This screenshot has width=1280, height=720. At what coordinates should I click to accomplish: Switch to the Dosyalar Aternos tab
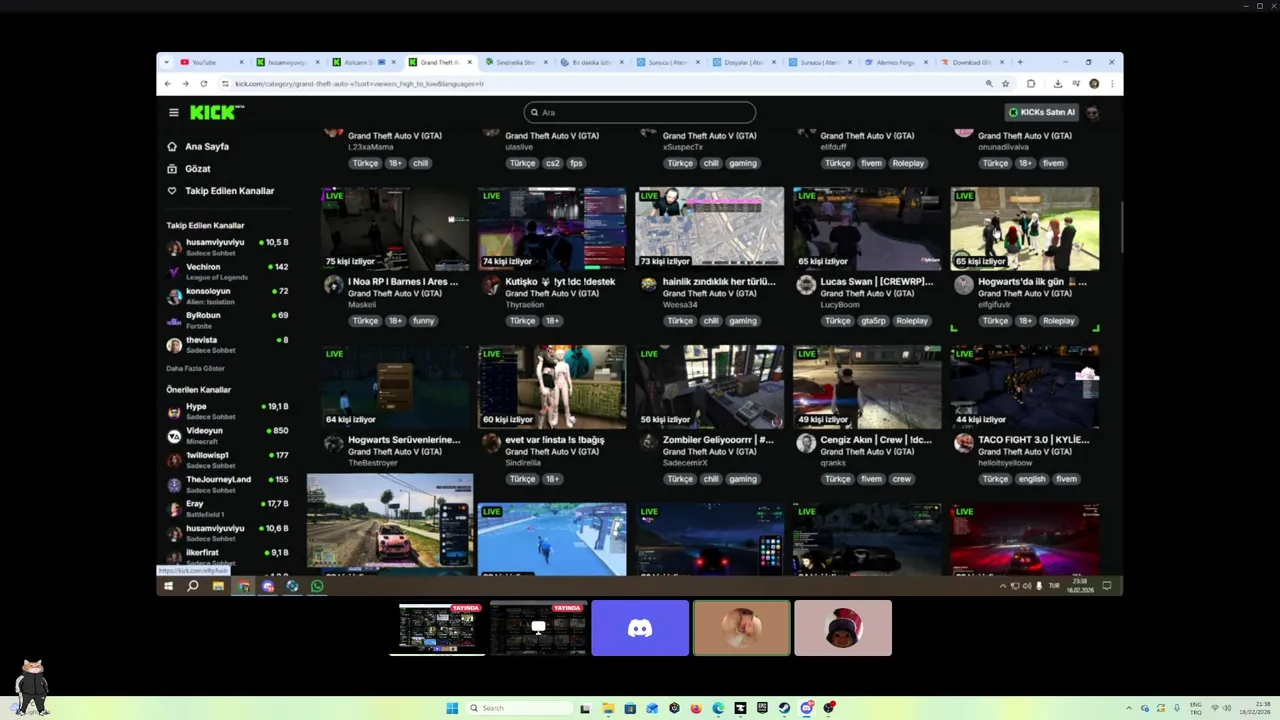(x=743, y=62)
